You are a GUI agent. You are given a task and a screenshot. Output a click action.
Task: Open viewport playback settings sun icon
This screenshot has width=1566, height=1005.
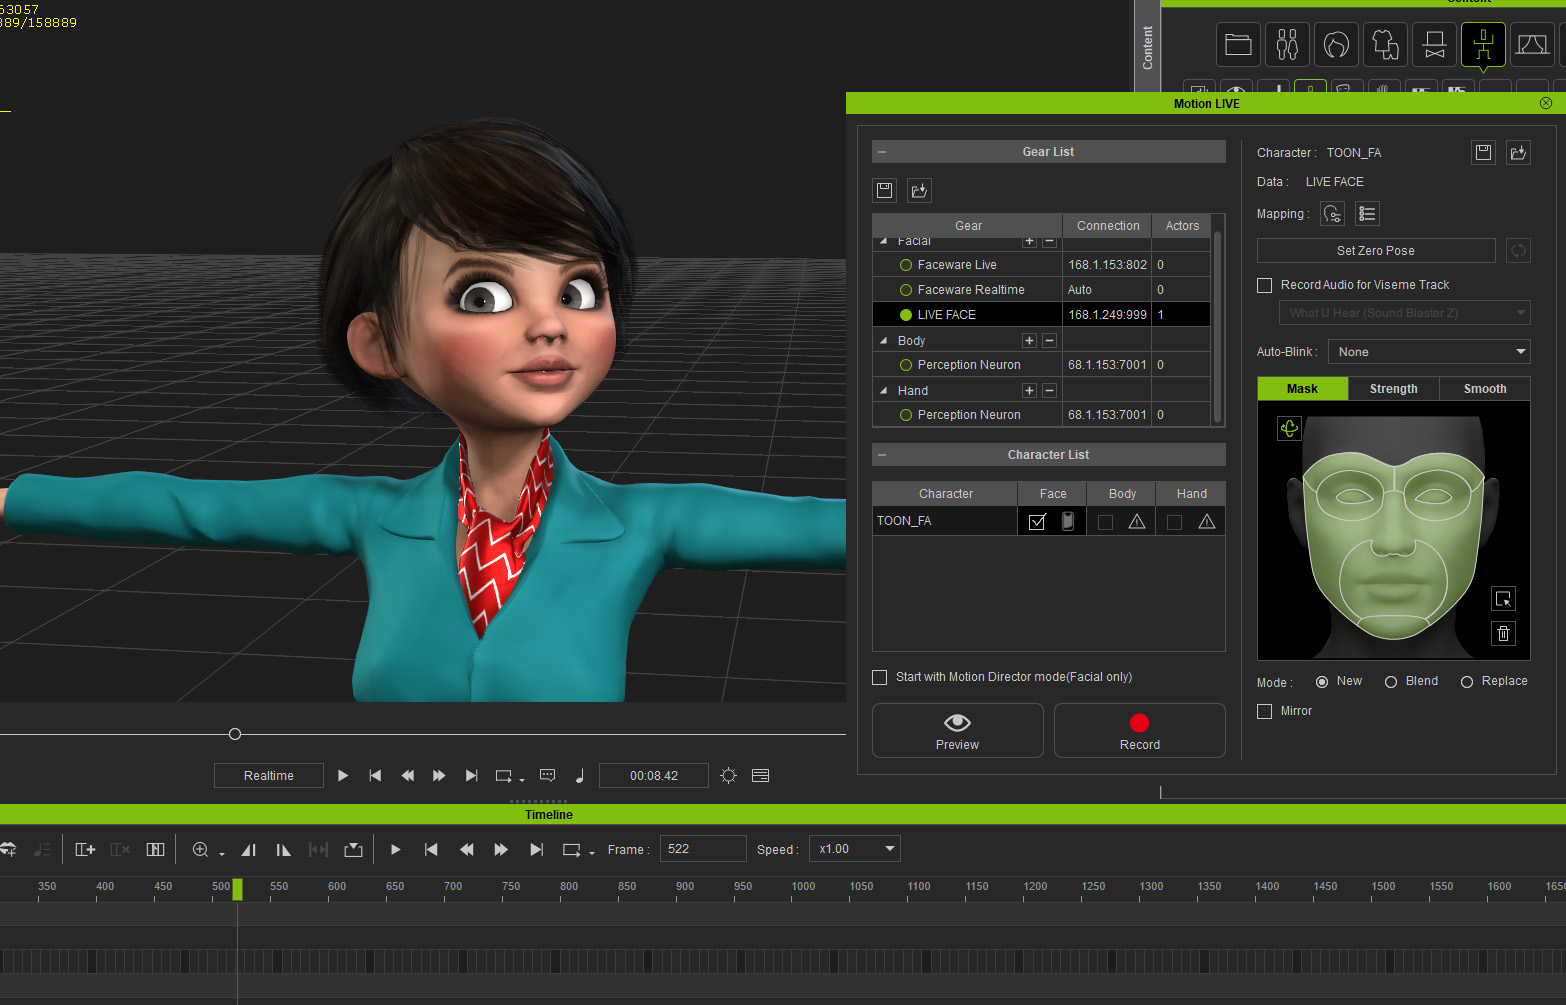click(728, 776)
